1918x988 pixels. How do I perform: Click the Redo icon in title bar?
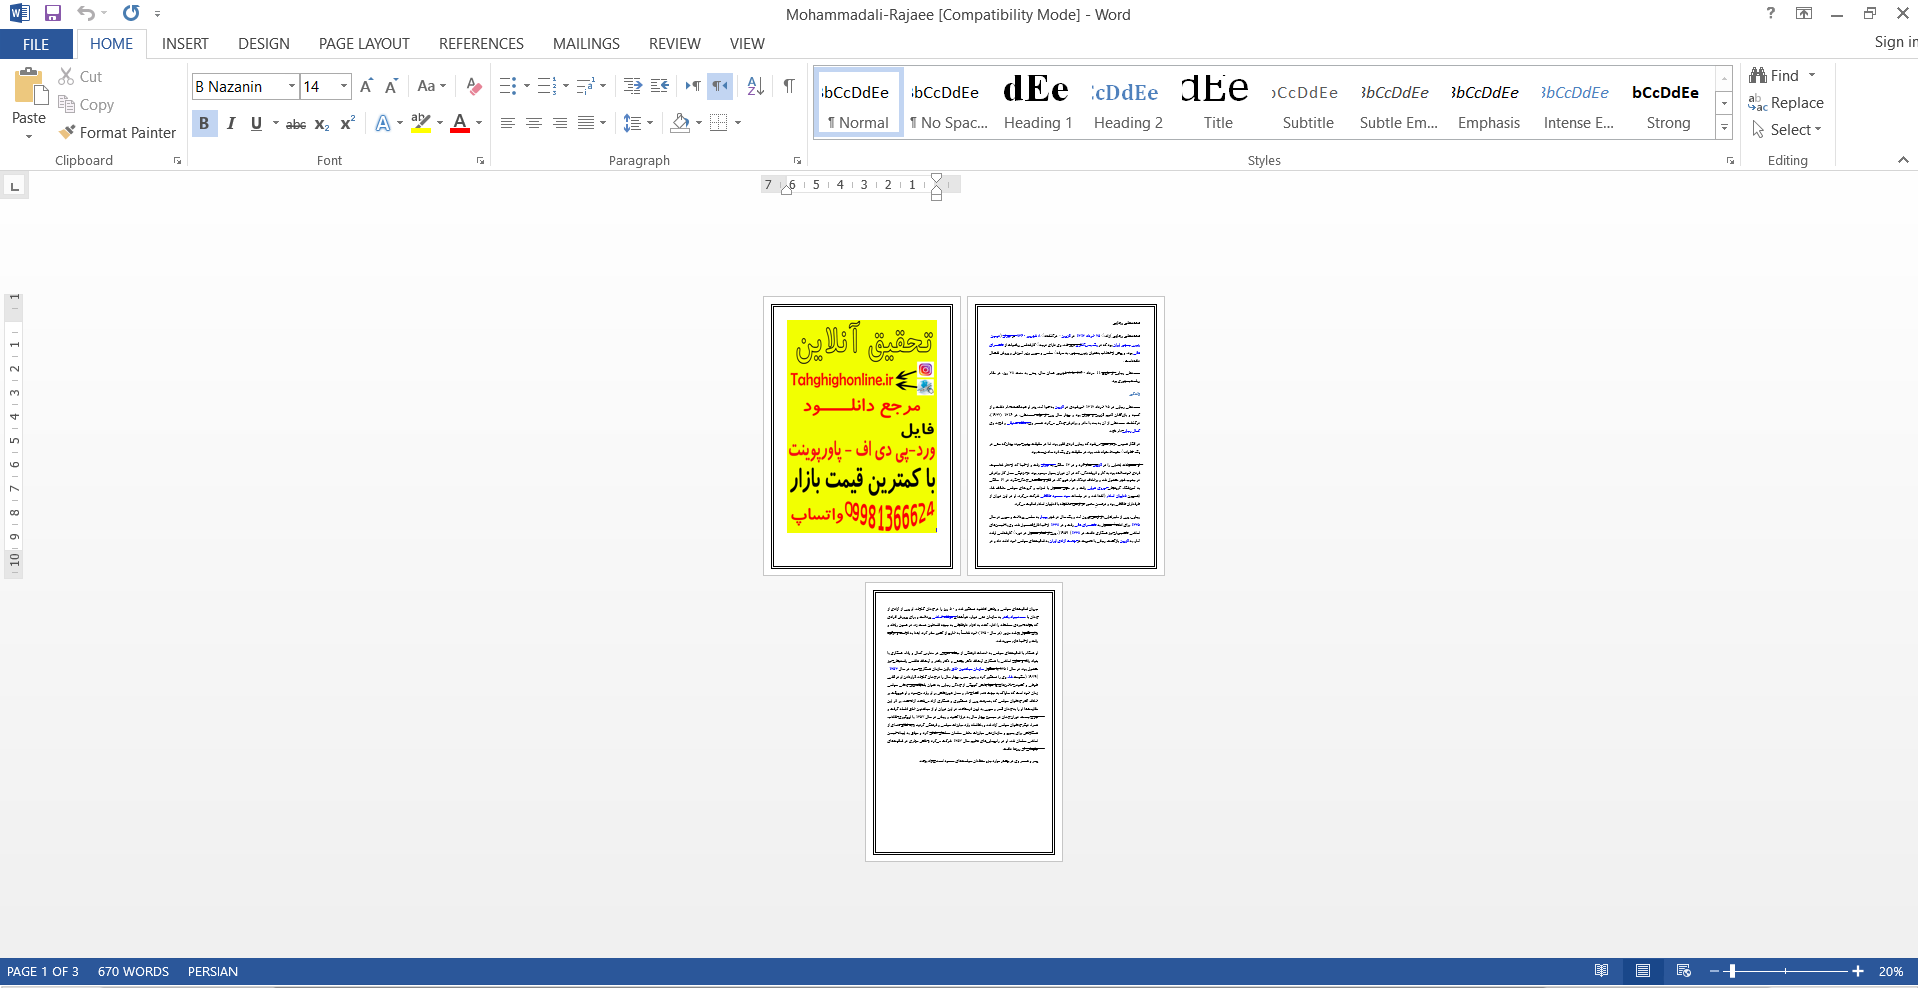(x=131, y=13)
